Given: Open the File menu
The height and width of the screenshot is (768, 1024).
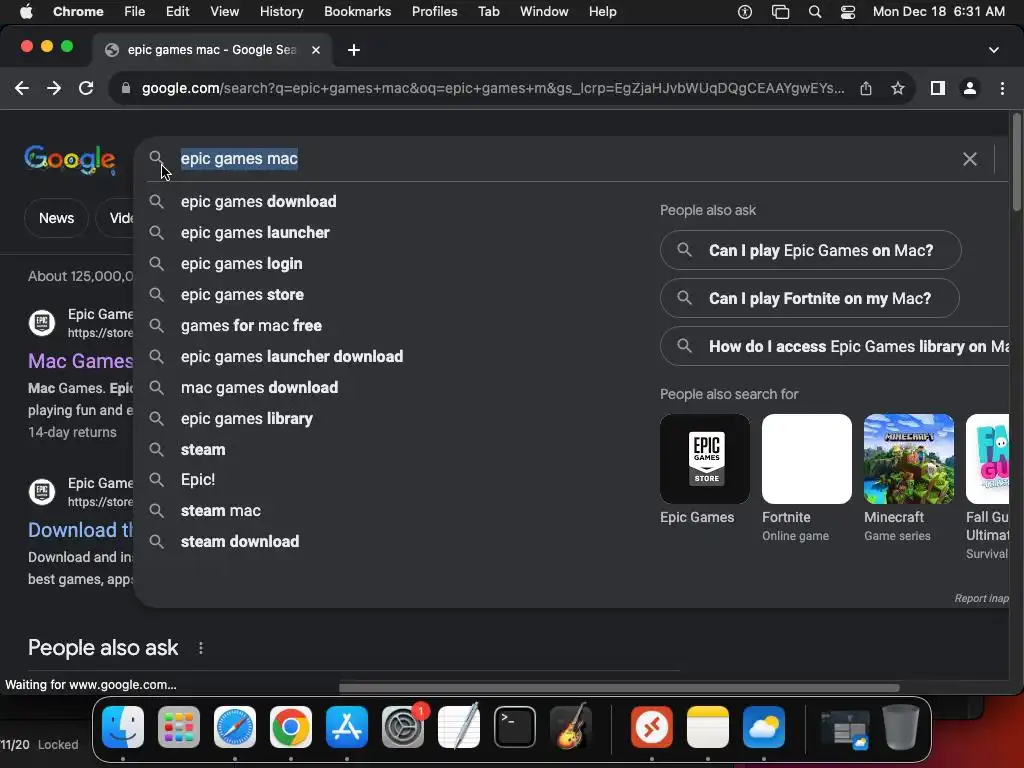Looking at the screenshot, I should [135, 12].
